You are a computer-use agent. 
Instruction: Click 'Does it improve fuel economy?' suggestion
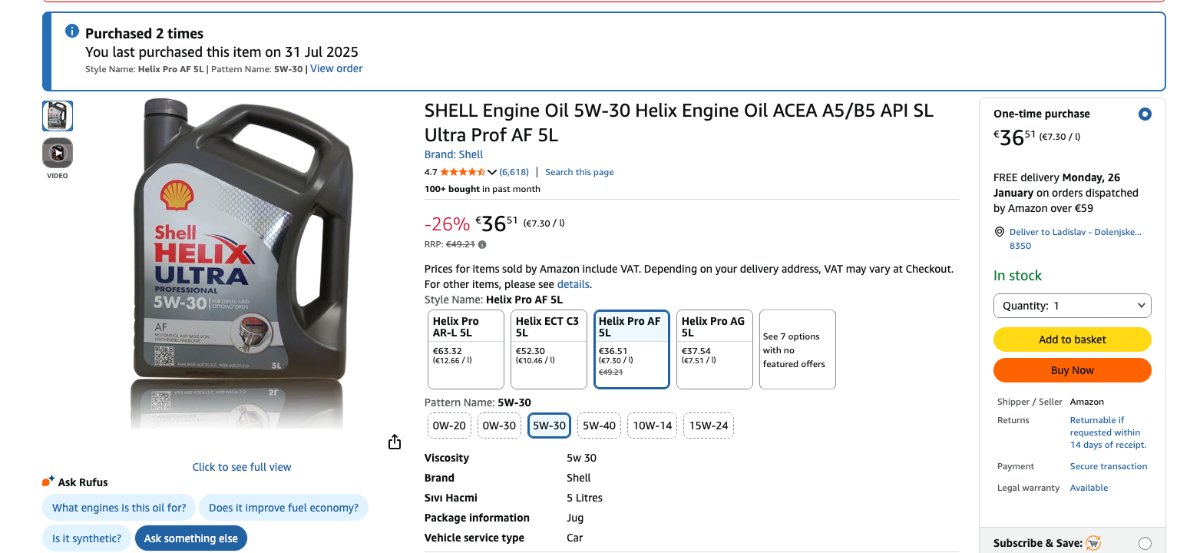(283, 507)
